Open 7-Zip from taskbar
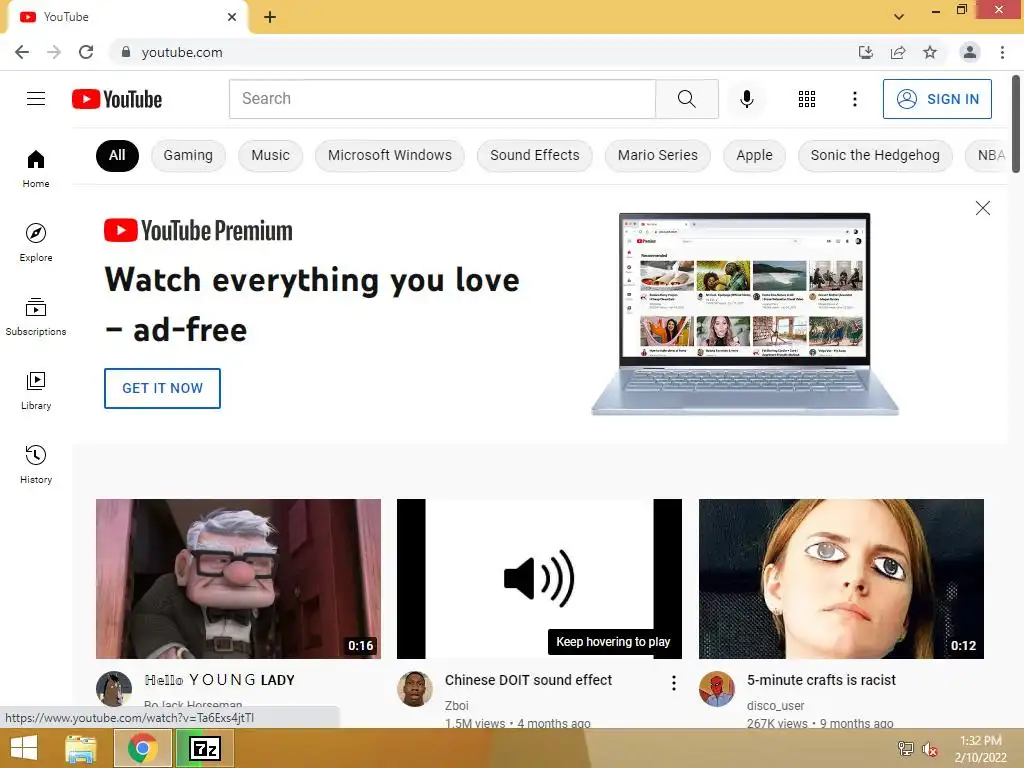The height and width of the screenshot is (768, 1024). point(204,748)
